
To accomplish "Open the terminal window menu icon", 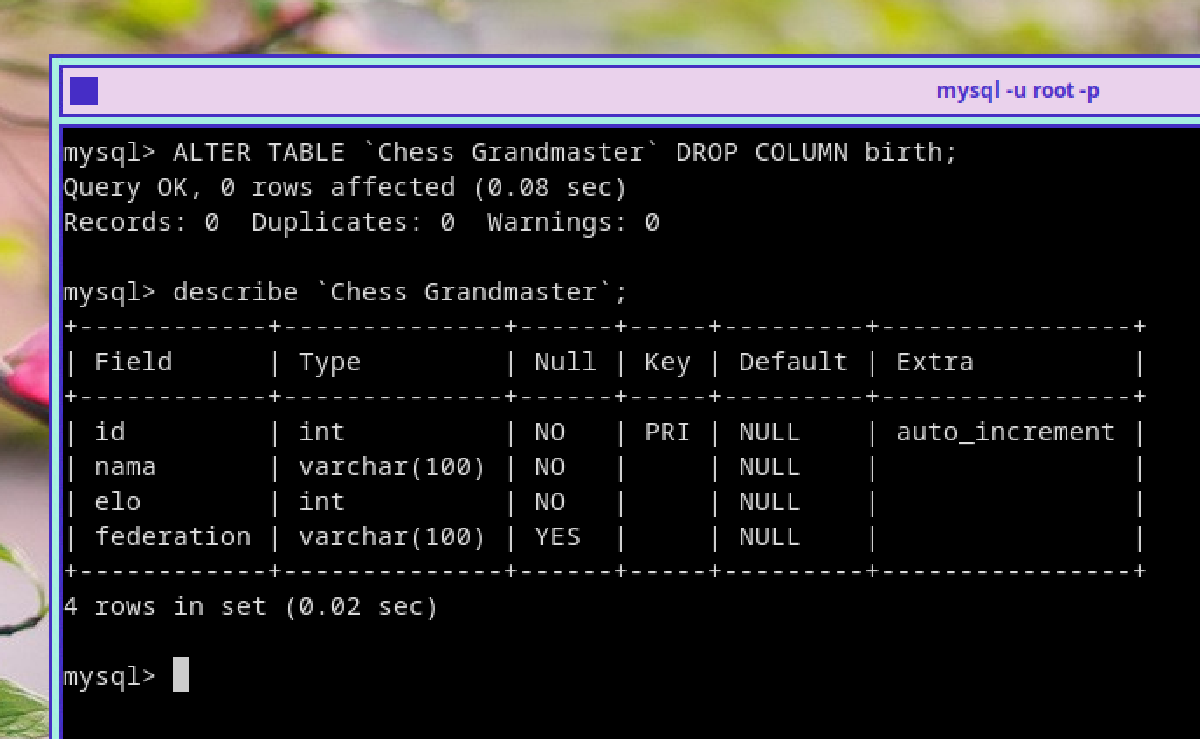I will pos(84,91).
